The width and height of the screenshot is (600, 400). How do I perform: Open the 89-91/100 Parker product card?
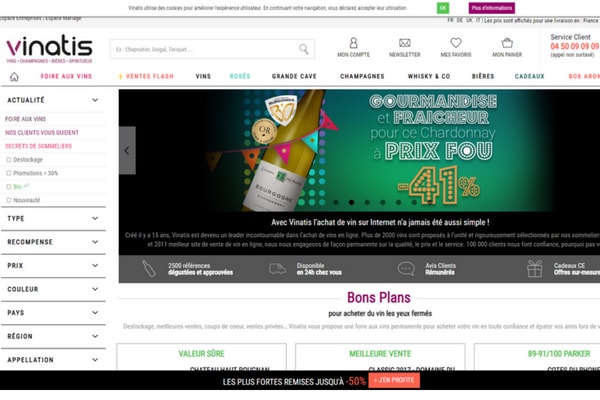point(537,357)
